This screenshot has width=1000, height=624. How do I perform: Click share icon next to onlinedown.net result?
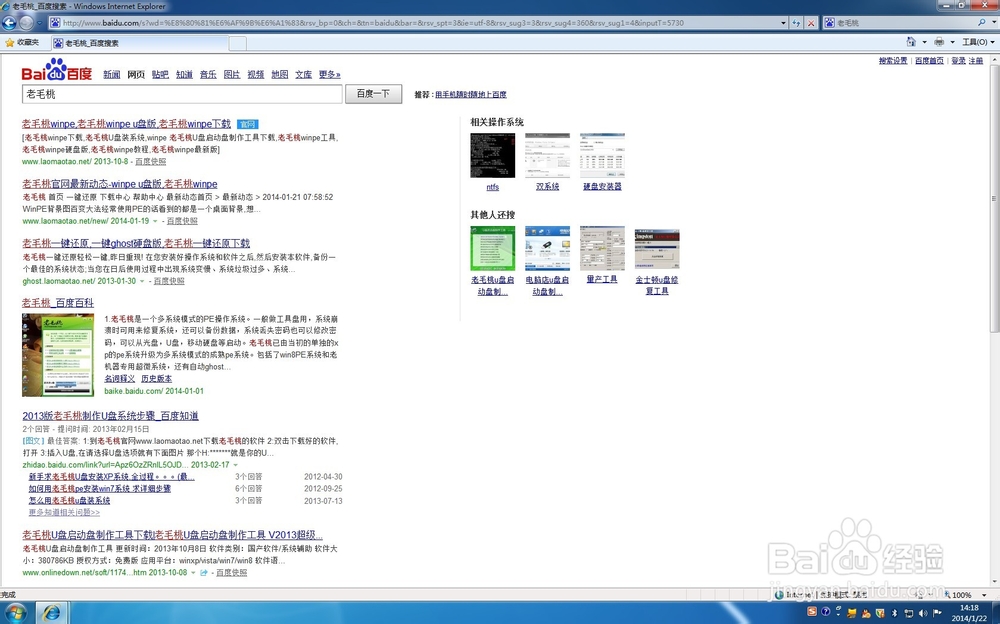pyautogui.click(x=204, y=573)
